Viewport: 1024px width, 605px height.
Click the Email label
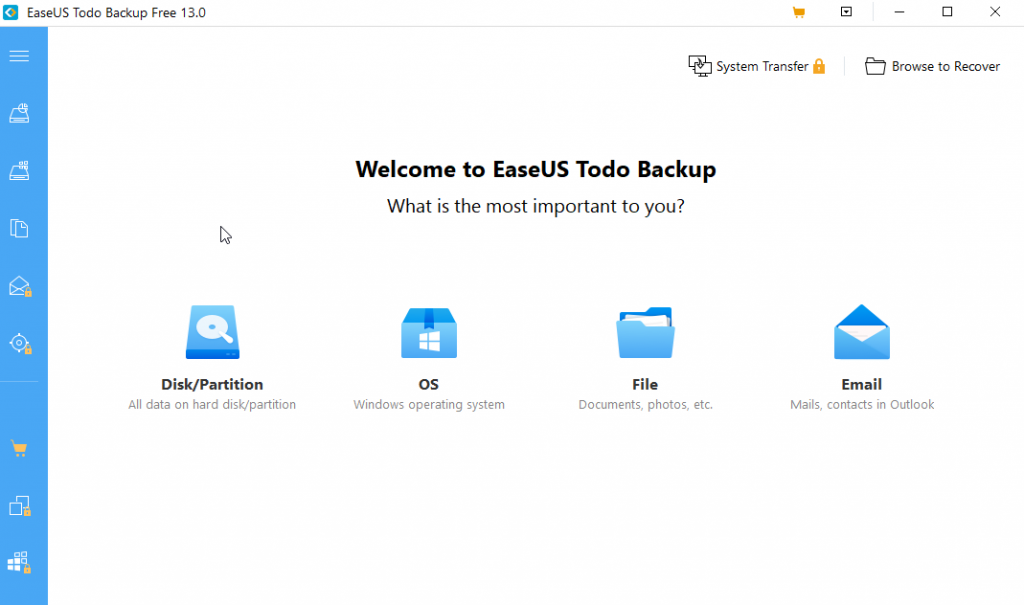(x=861, y=384)
